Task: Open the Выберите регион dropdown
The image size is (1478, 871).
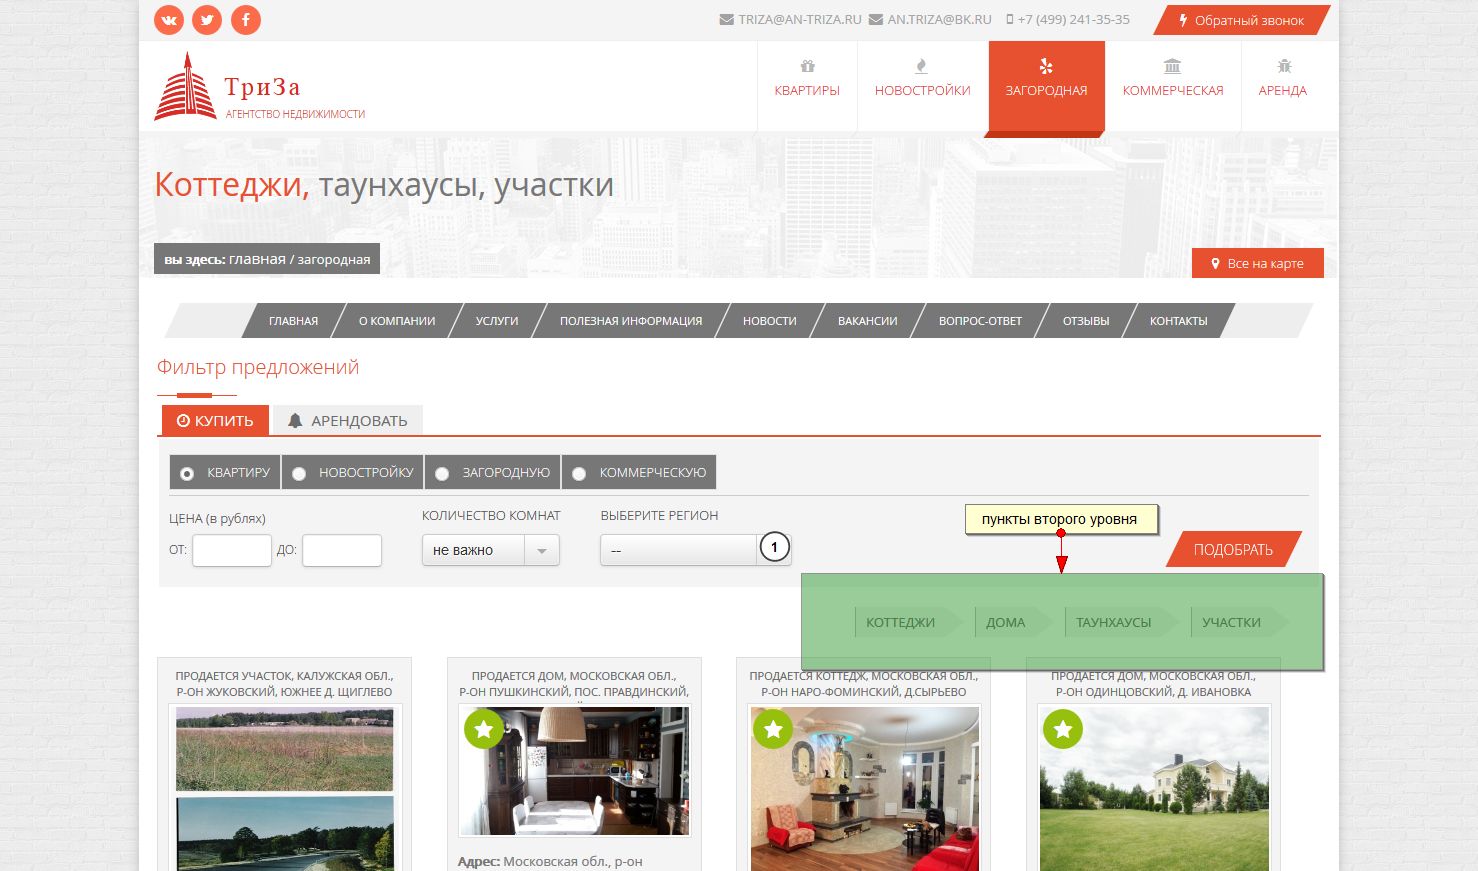Action: click(x=695, y=550)
